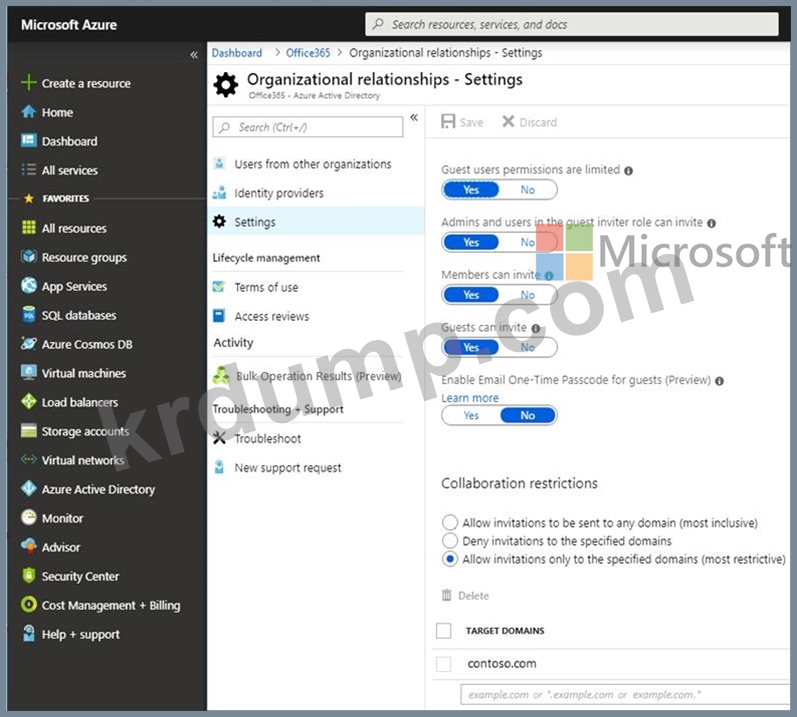Select the Load balancers diamond icon
Image resolution: width=797 pixels, height=717 pixels.
coord(28,401)
